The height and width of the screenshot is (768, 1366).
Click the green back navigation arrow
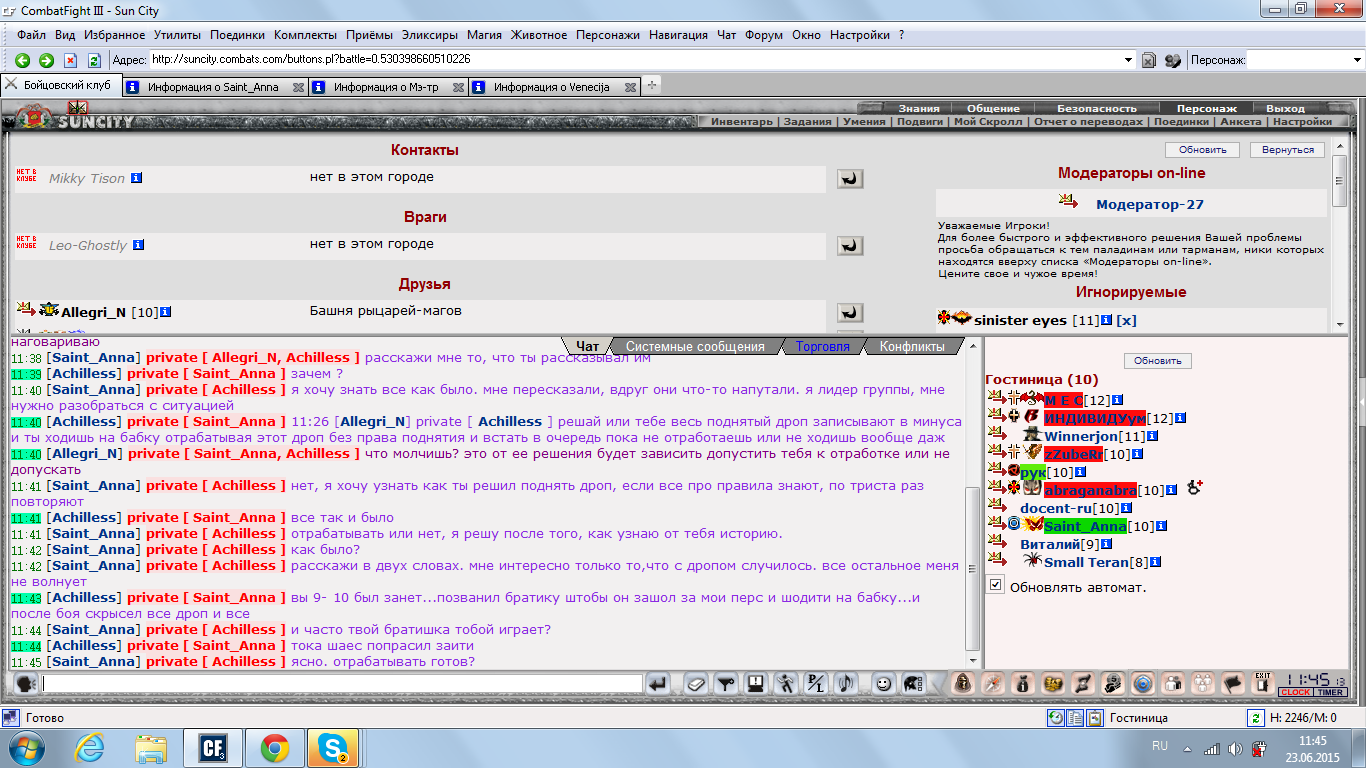[x=22, y=60]
